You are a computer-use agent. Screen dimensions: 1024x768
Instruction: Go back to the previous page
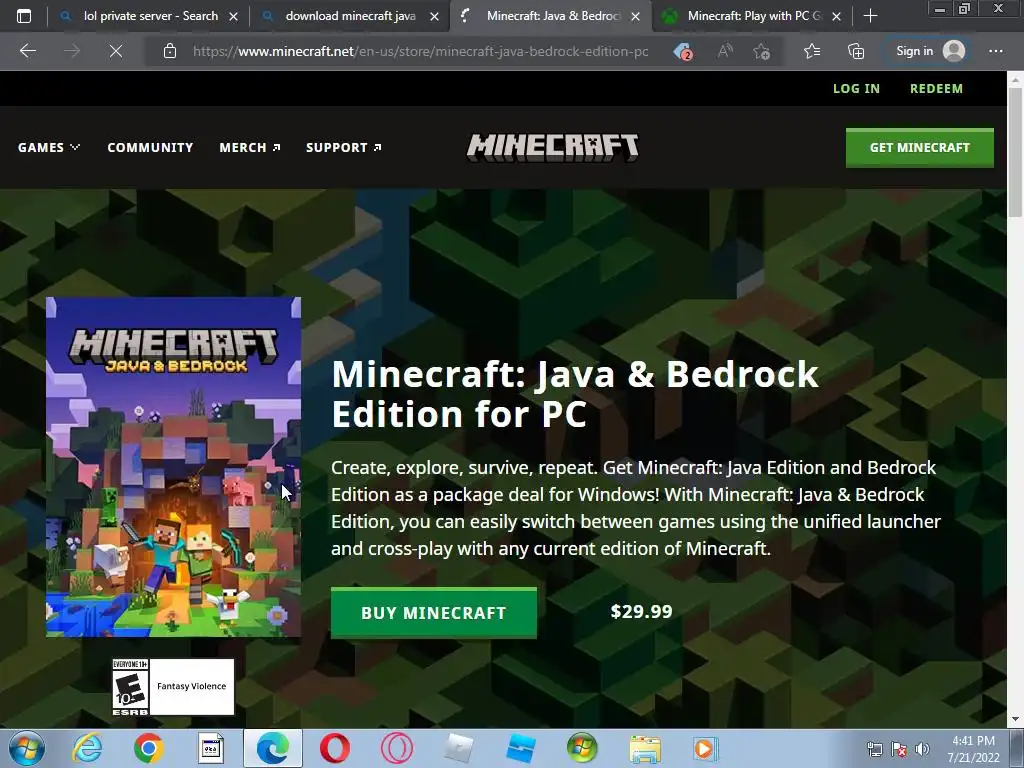click(x=27, y=51)
